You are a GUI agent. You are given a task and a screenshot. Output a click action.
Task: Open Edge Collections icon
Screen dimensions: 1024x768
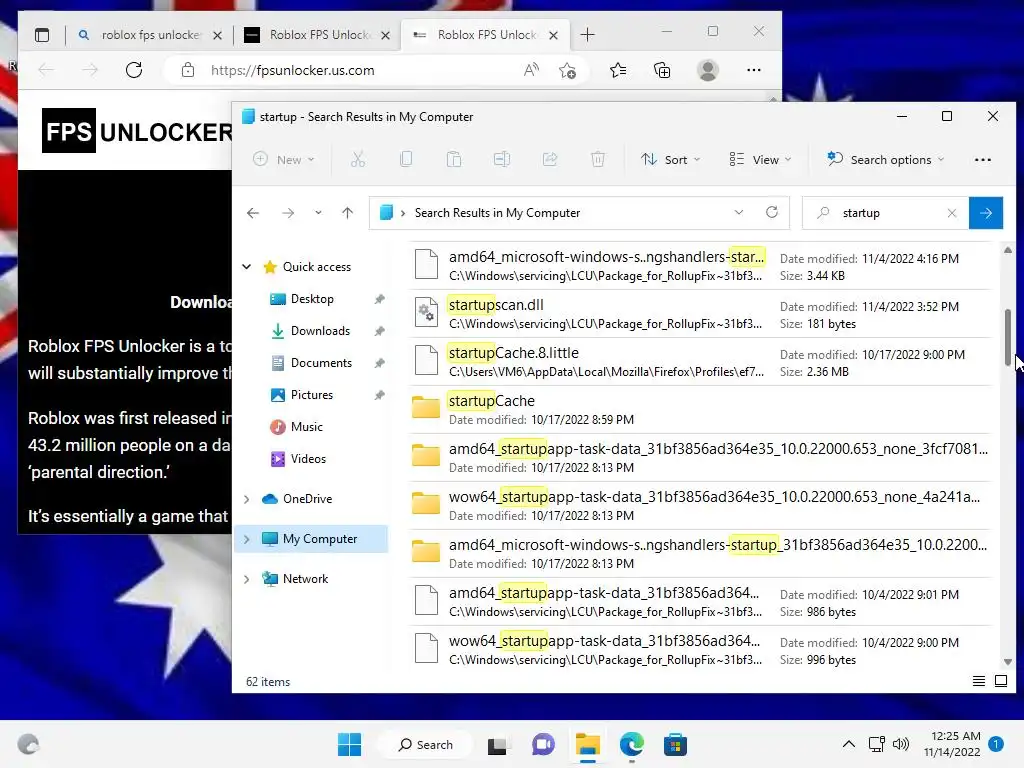[662, 70]
